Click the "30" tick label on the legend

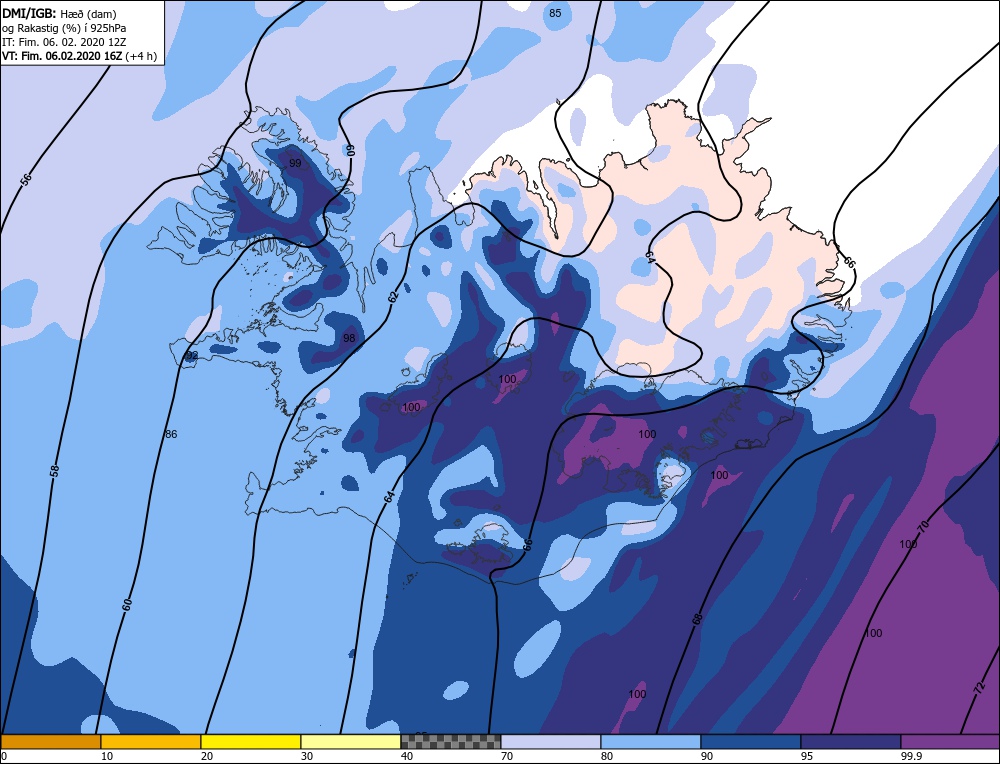click(307, 757)
